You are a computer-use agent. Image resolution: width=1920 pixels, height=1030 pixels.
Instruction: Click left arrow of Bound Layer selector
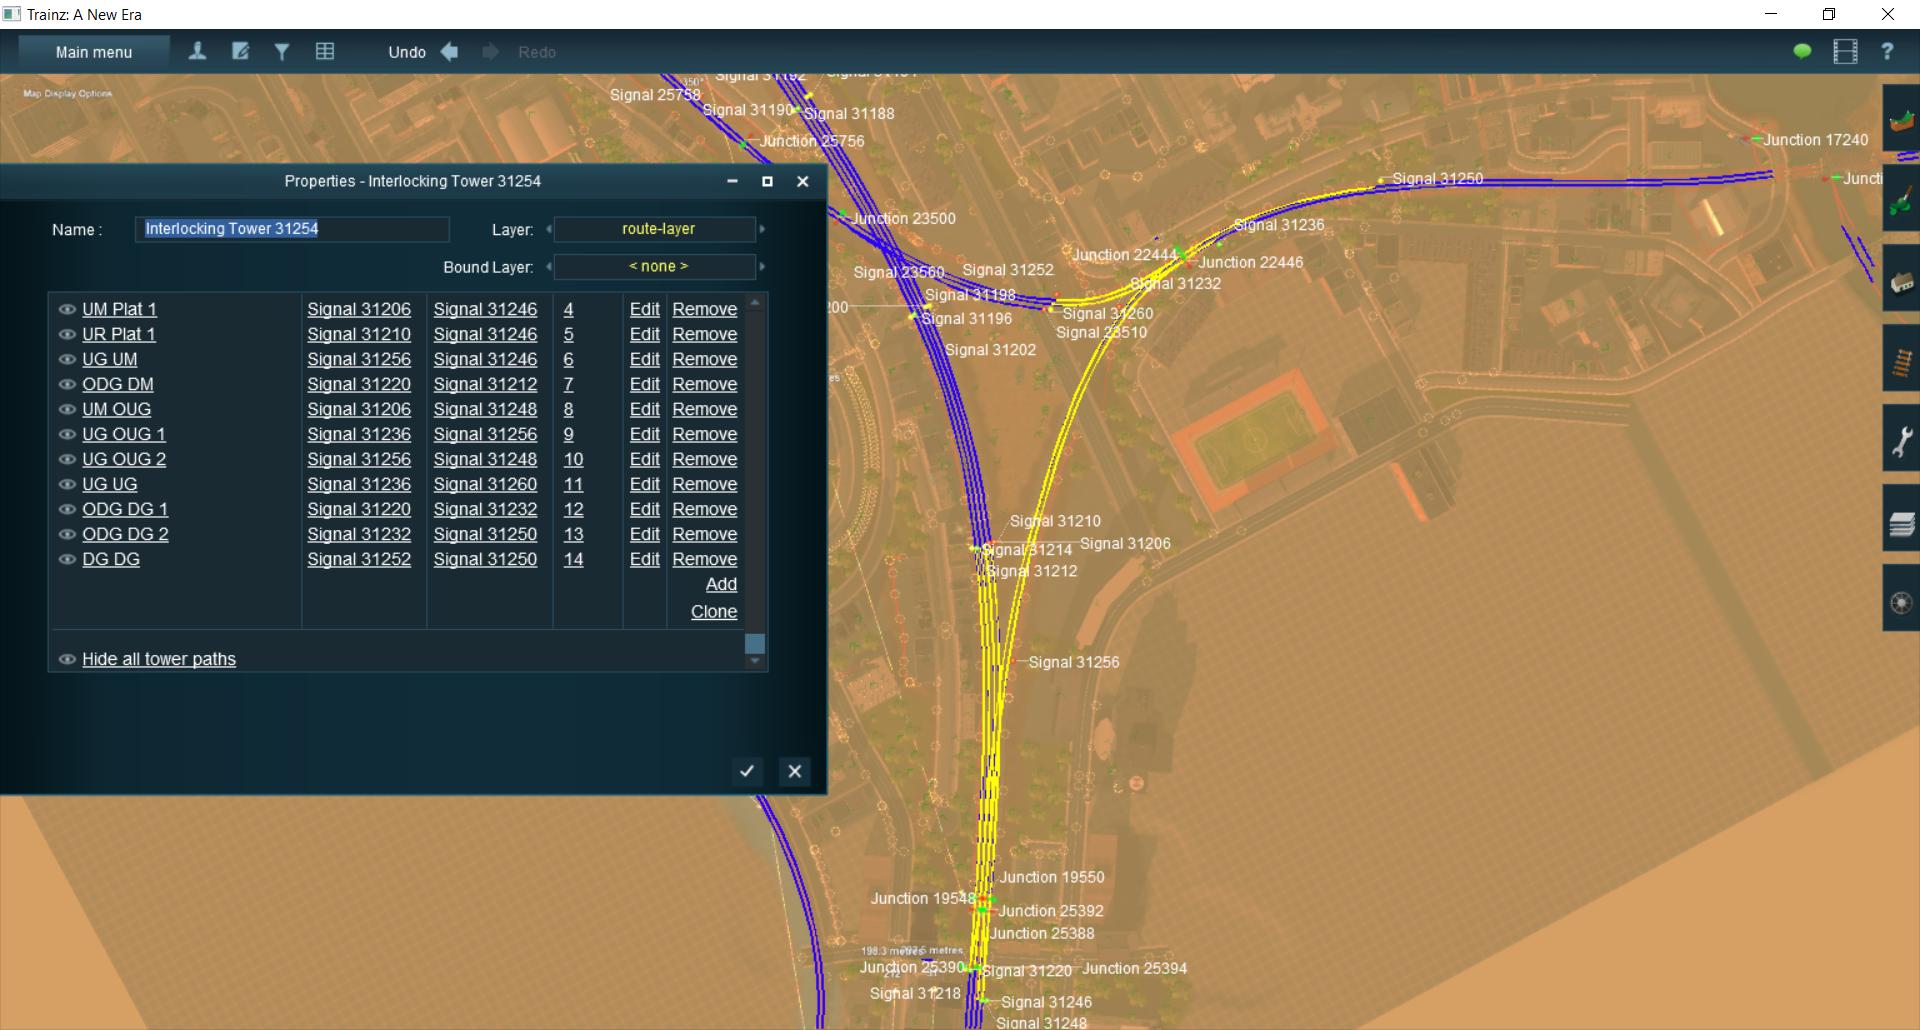[548, 267]
